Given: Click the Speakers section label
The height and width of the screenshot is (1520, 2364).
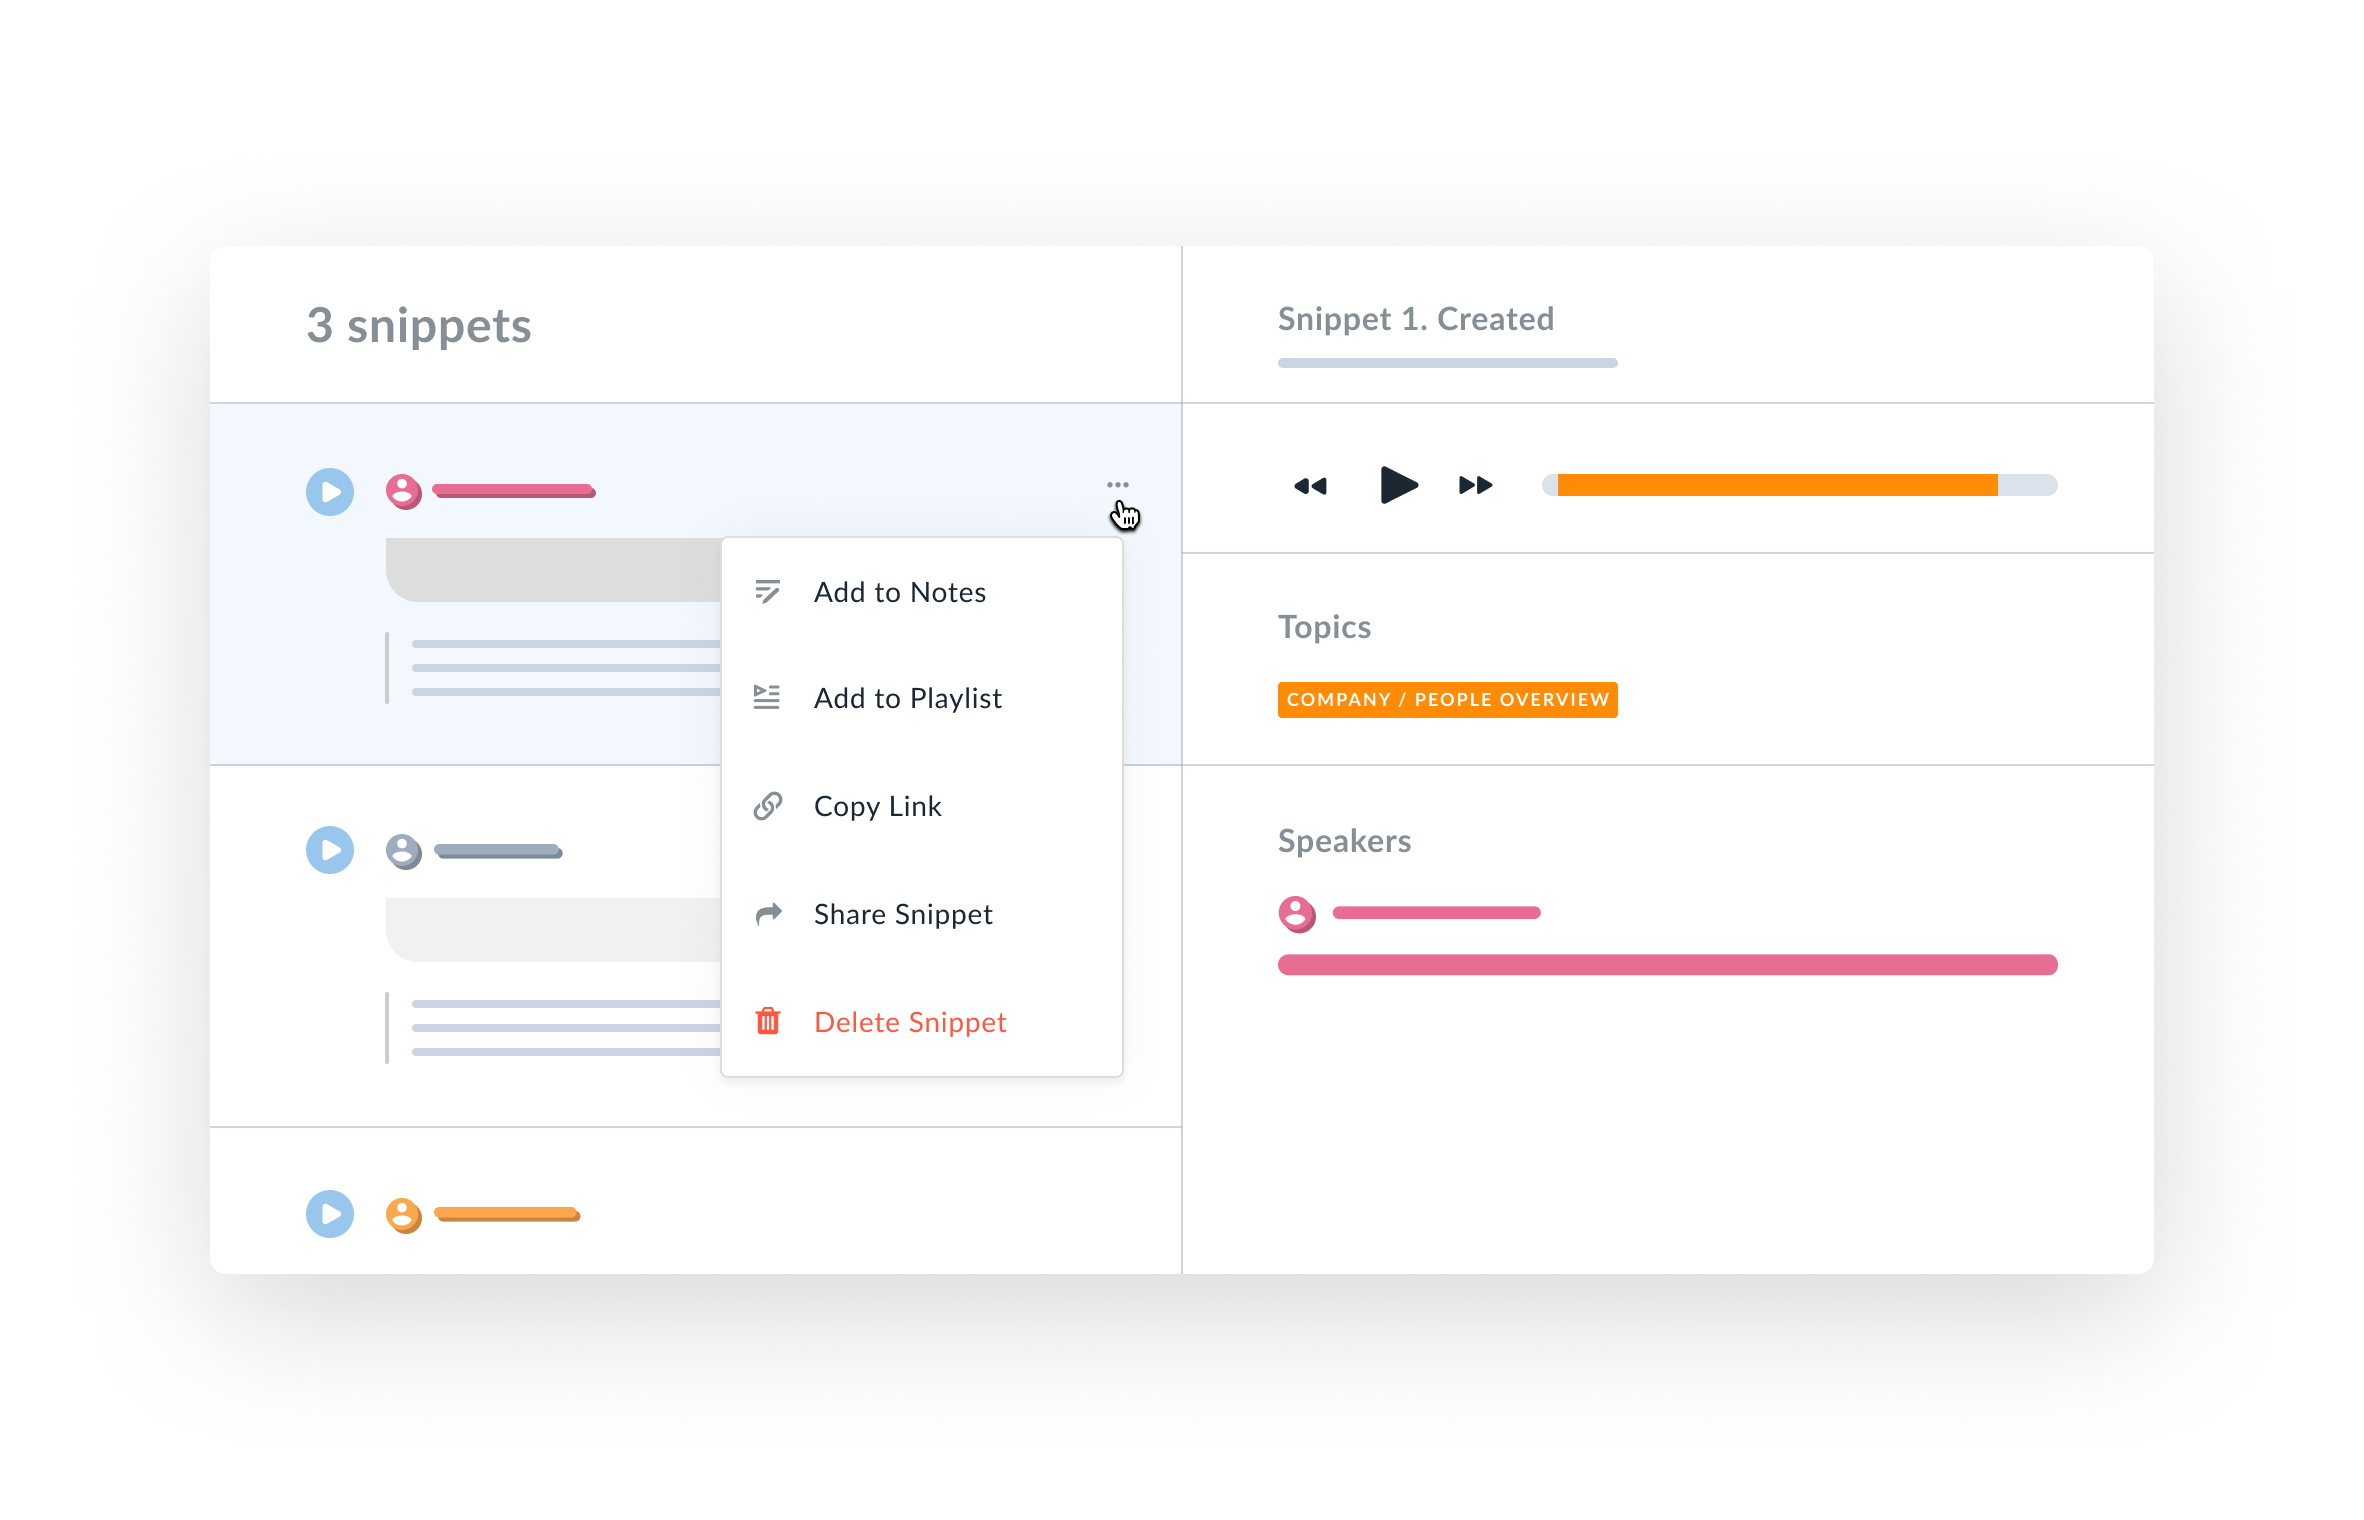Looking at the screenshot, I should (x=1344, y=841).
